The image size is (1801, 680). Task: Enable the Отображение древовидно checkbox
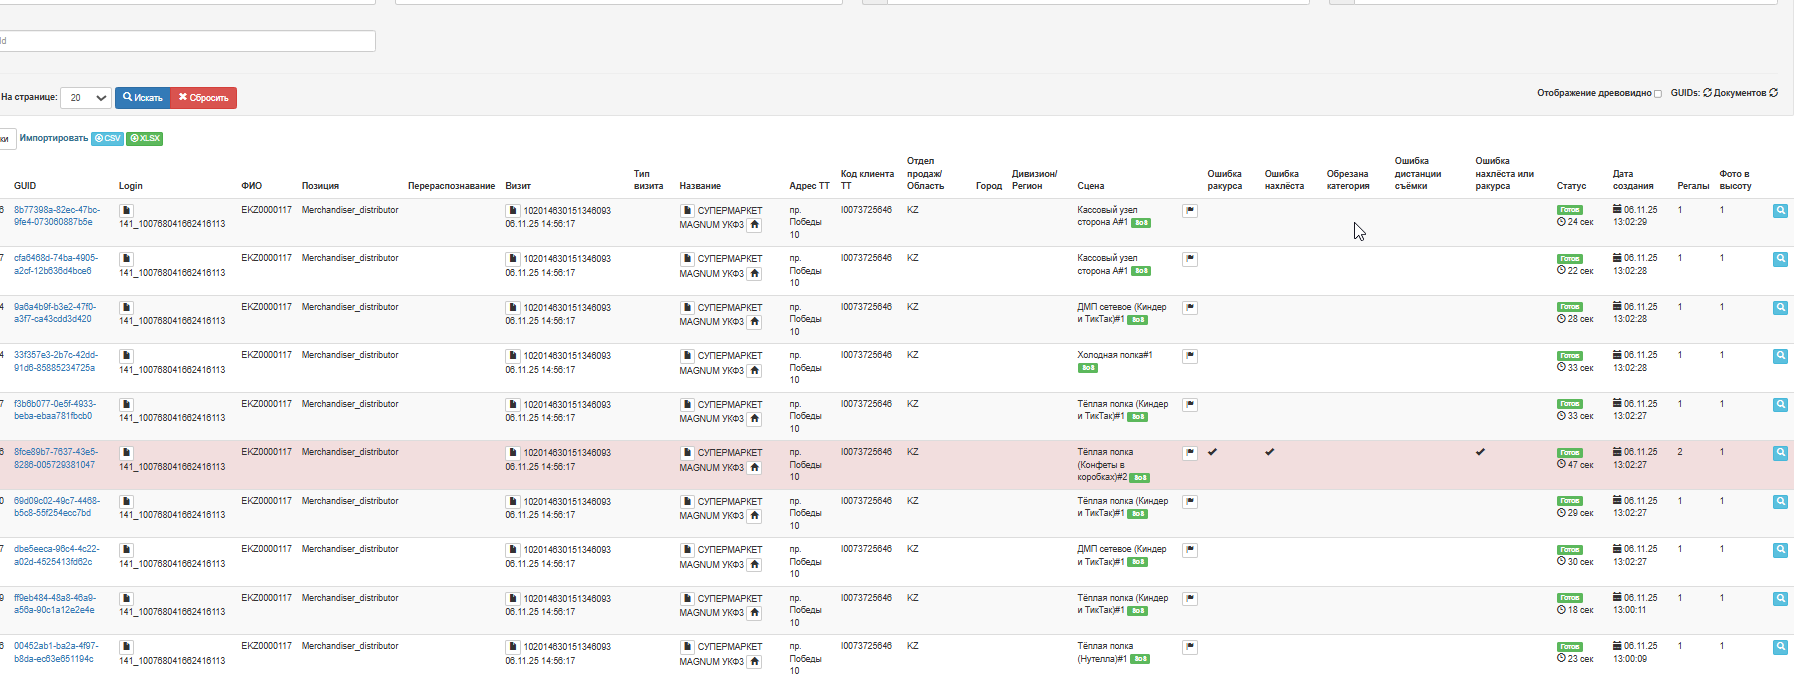1658,94
